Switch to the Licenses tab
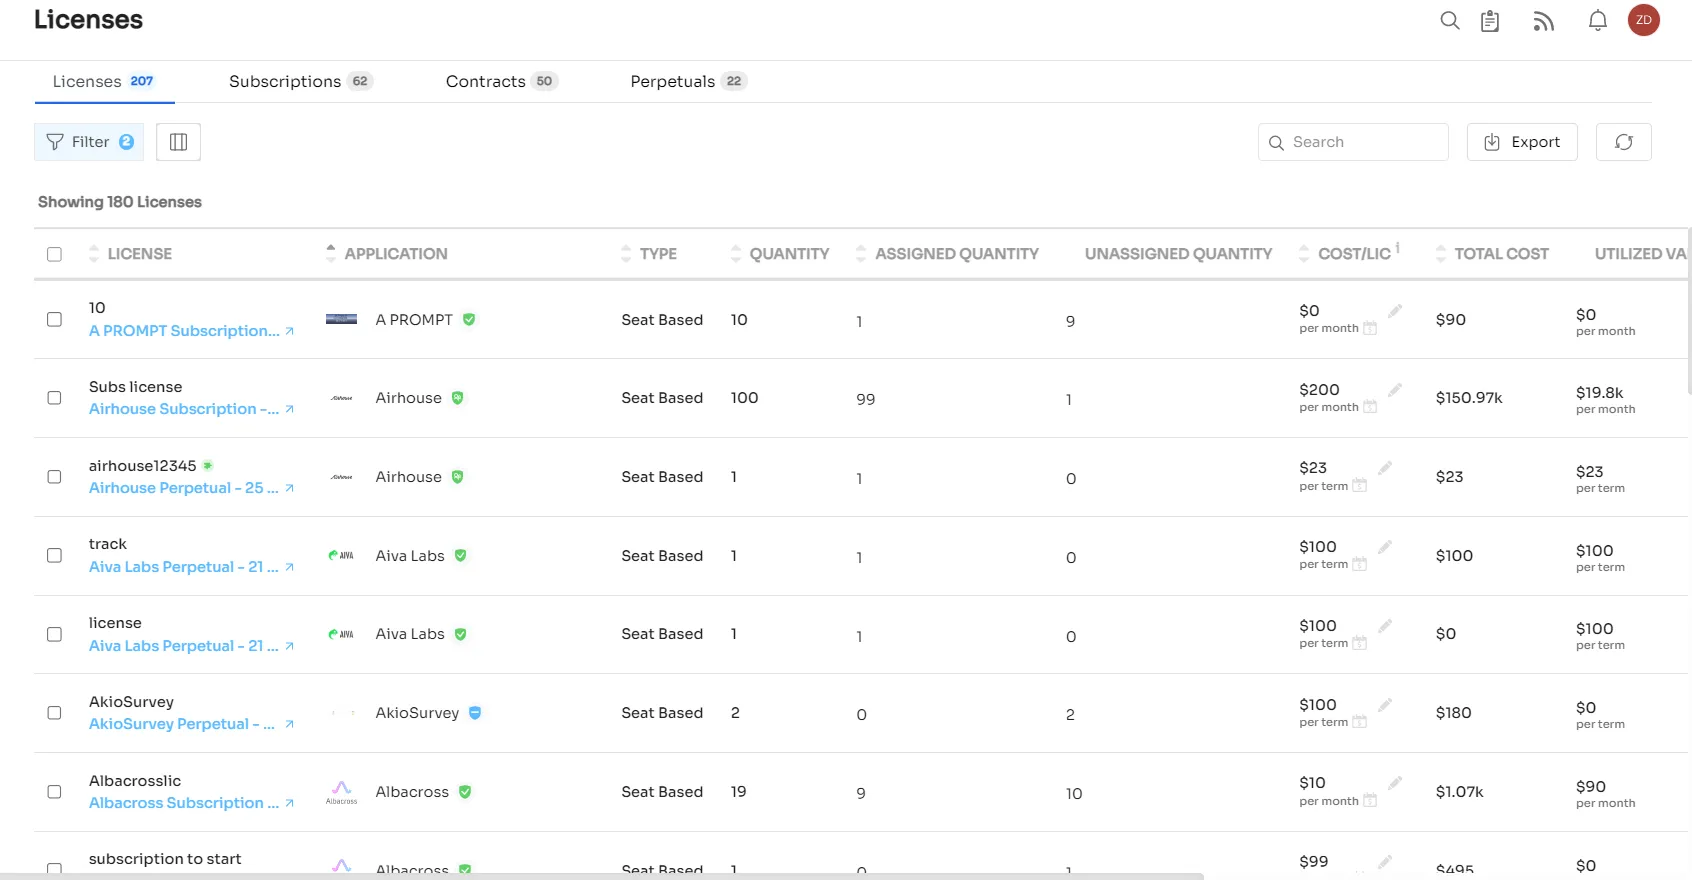Screen dimensions: 1692x880 104,81
